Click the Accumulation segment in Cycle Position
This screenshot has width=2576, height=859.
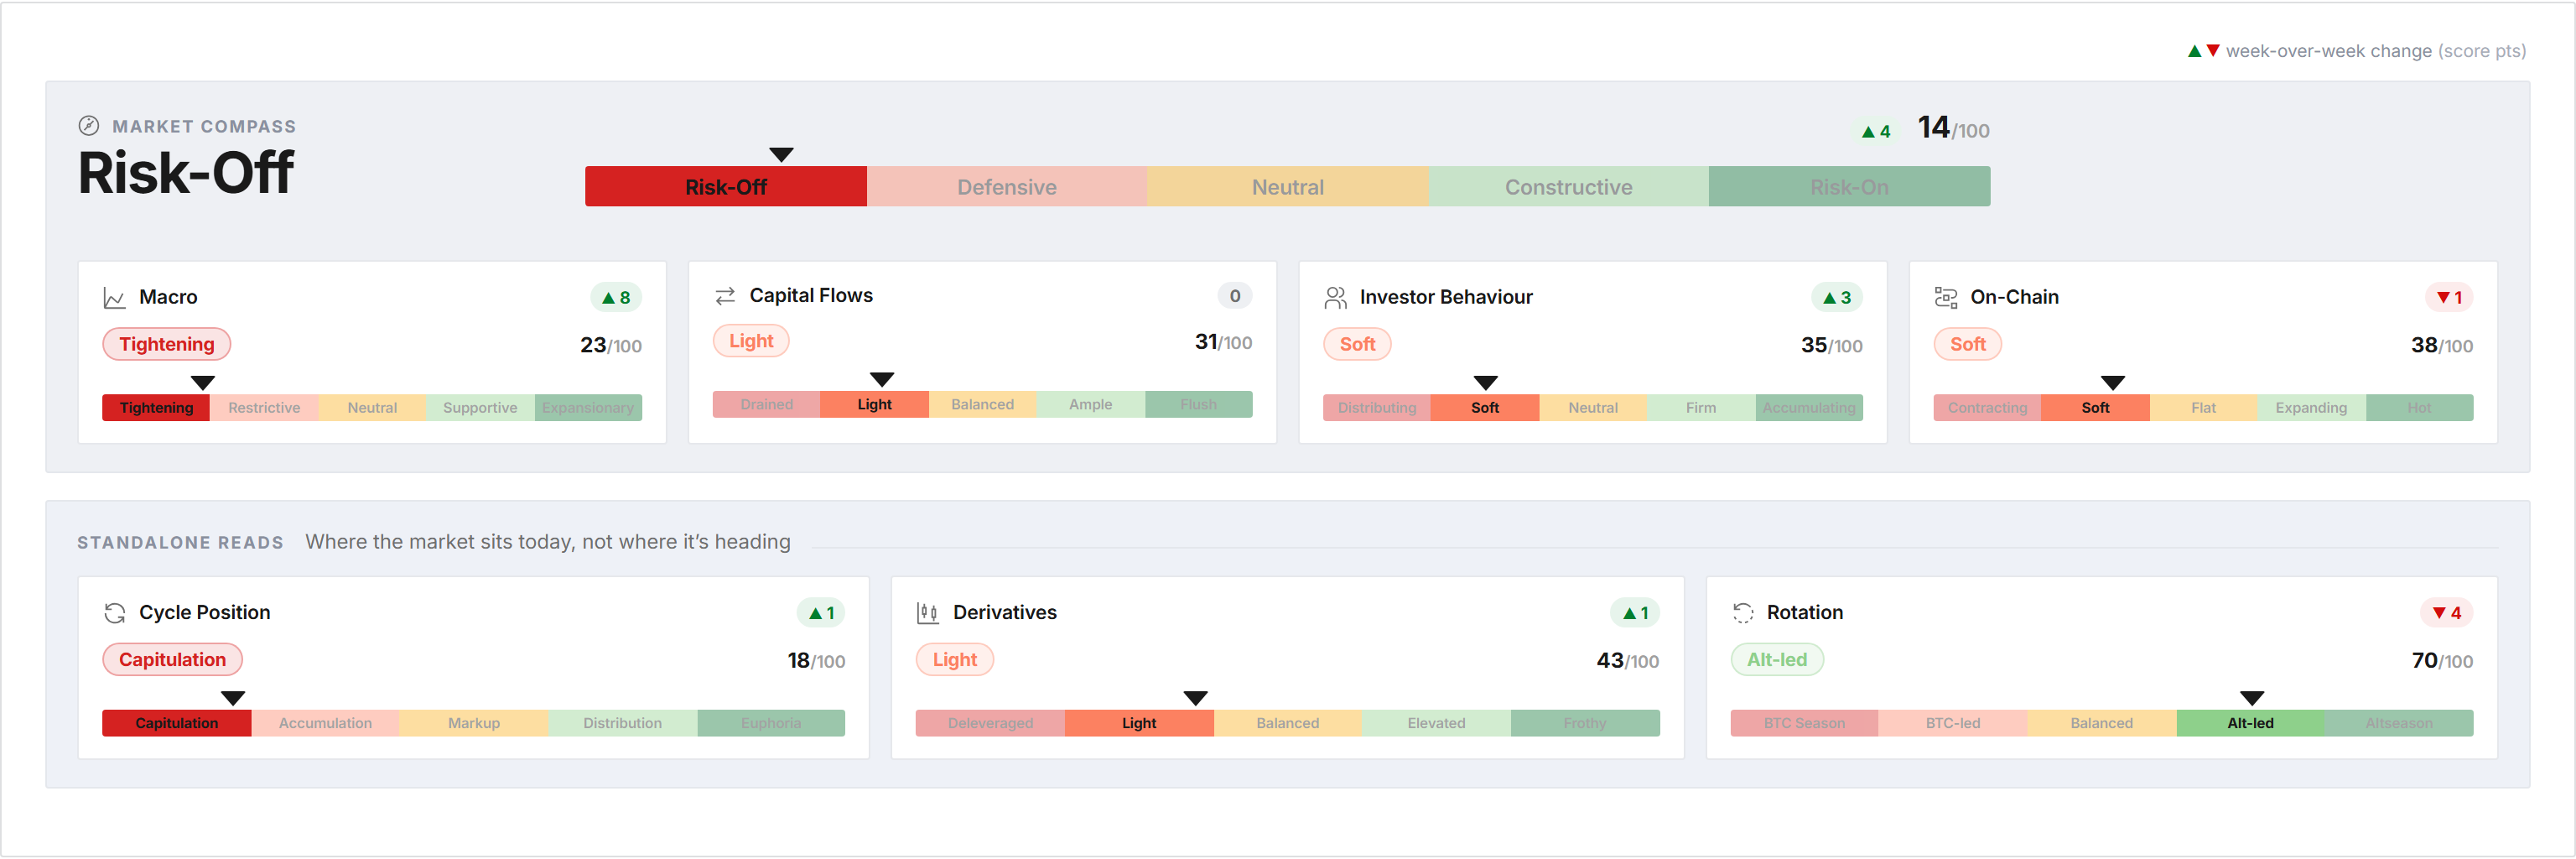point(325,723)
